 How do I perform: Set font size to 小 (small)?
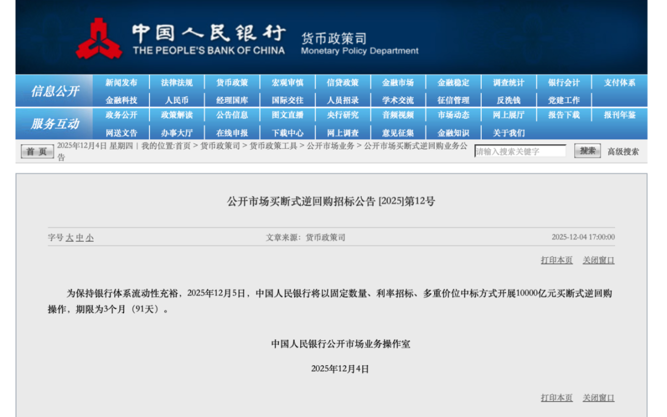pyautogui.click(x=89, y=238)
